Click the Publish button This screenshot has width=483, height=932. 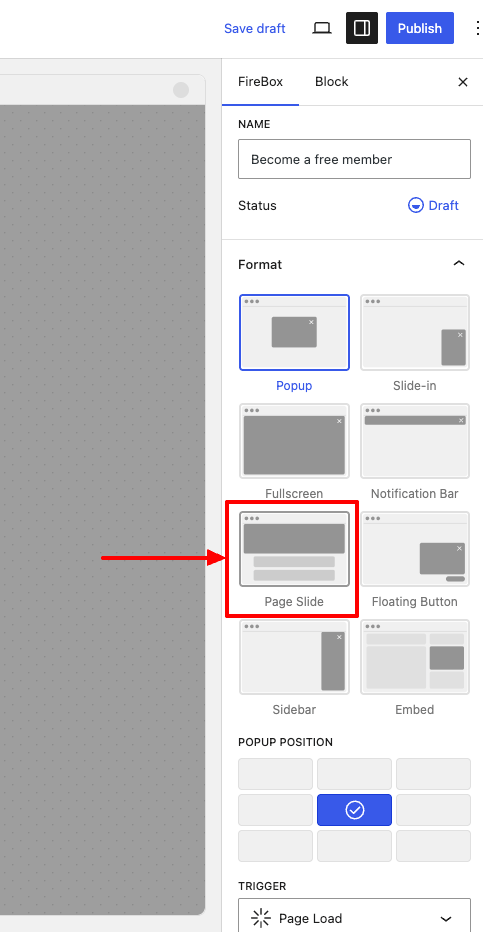coord(420,28)
